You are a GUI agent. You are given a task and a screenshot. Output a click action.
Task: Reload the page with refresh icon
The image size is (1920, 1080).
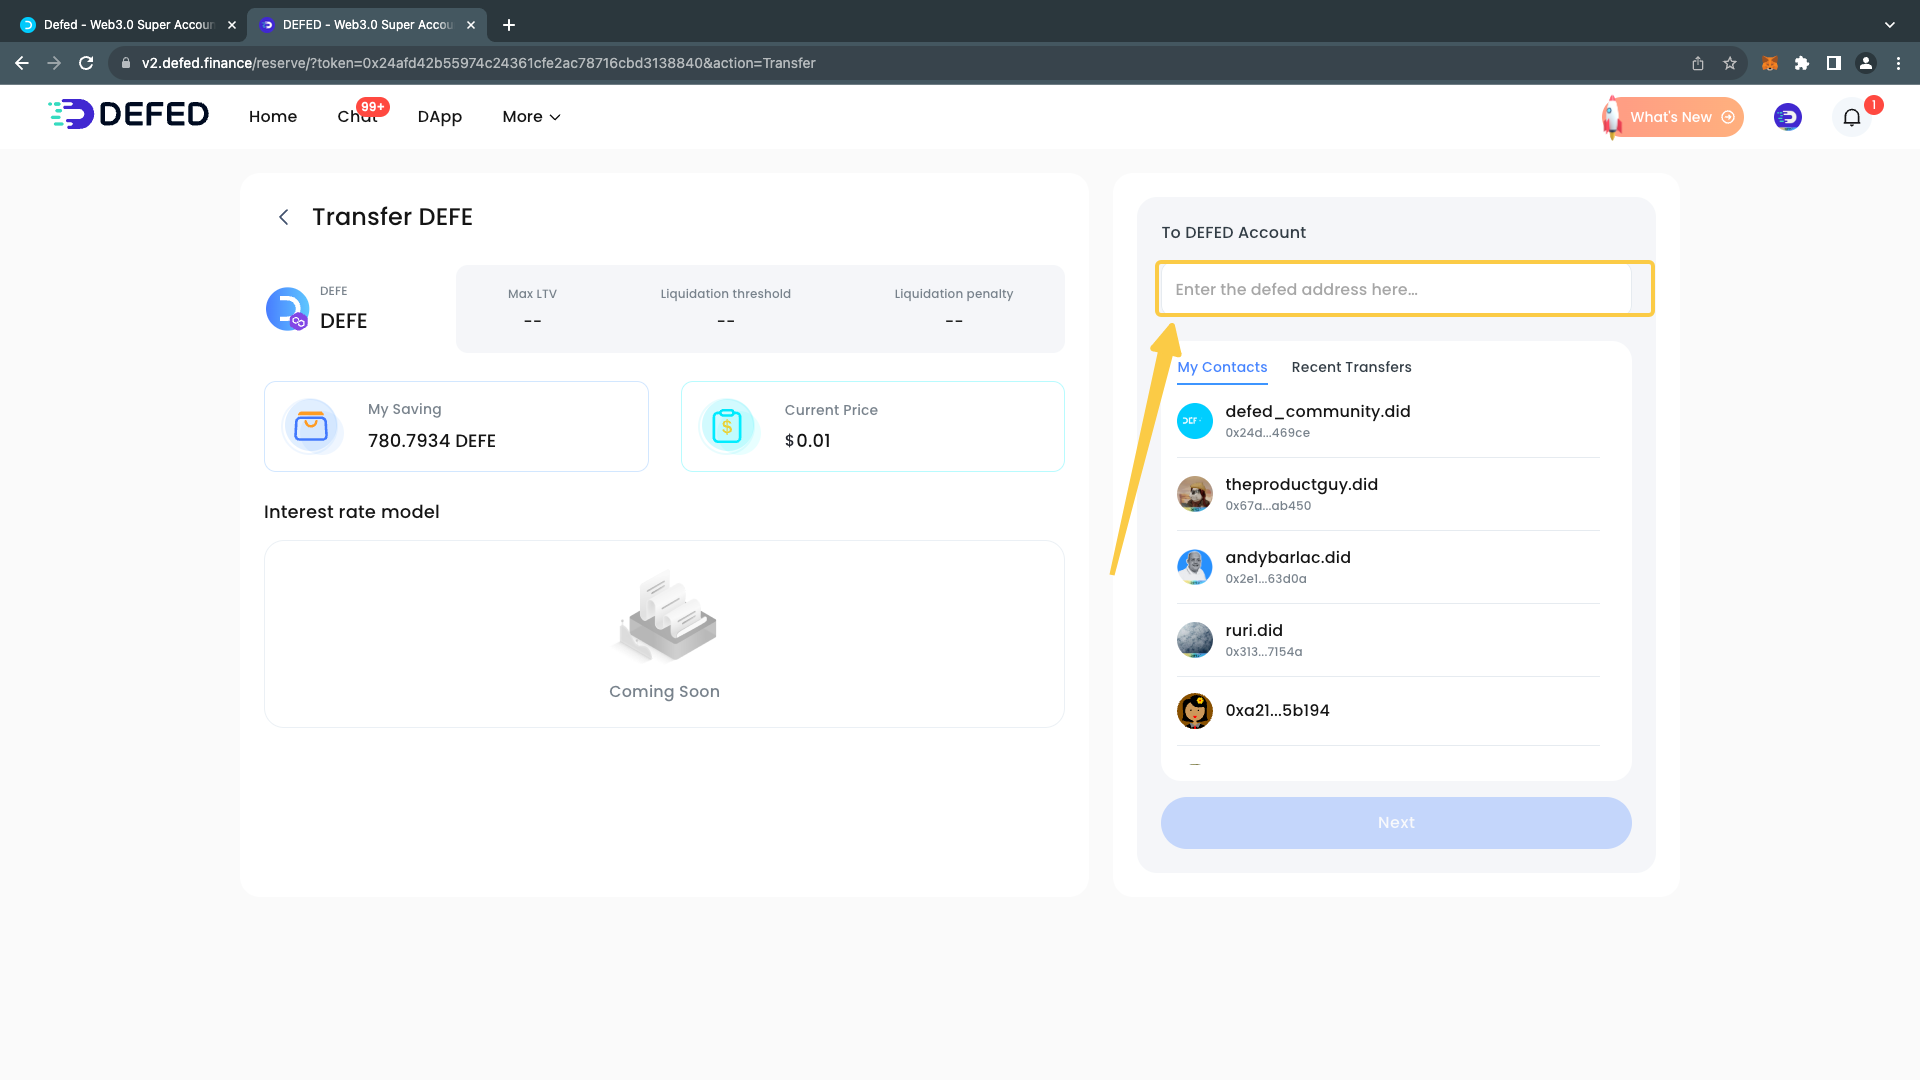tap(86, 63)
